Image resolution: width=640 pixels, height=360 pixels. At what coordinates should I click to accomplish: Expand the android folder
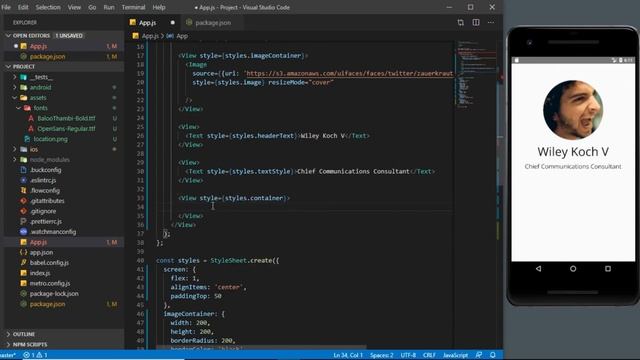(x=40, y=87)
